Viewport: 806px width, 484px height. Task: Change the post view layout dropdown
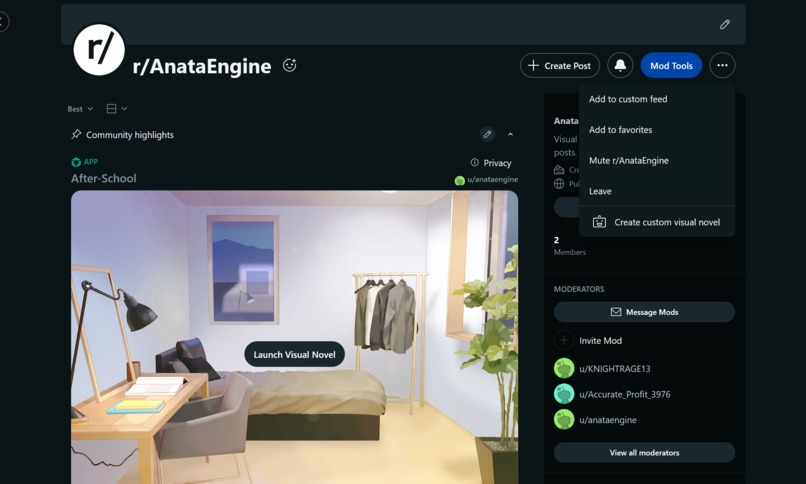117,108
